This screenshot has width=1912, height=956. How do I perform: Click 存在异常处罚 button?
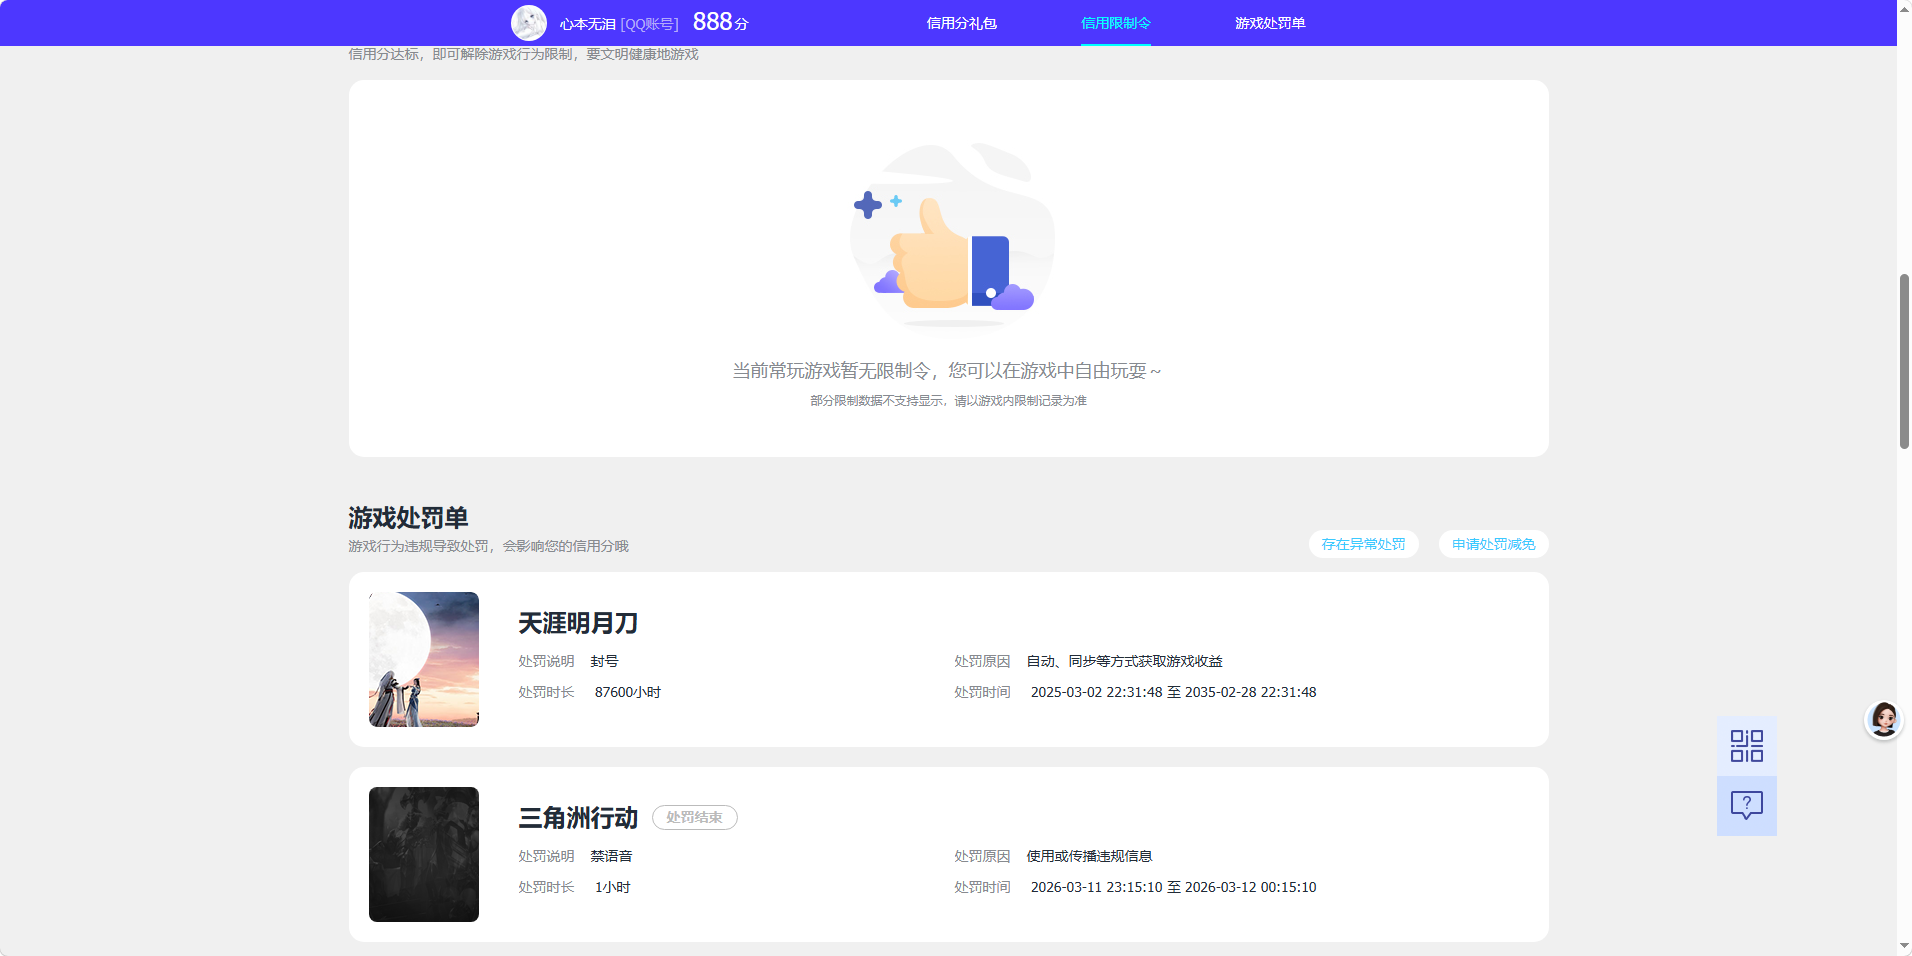(x=1363, y=544)
